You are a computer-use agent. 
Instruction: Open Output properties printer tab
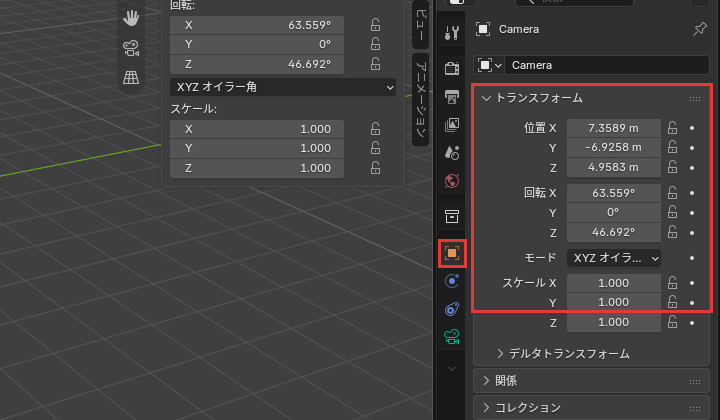pyautogui.click(x=452, y=97)
